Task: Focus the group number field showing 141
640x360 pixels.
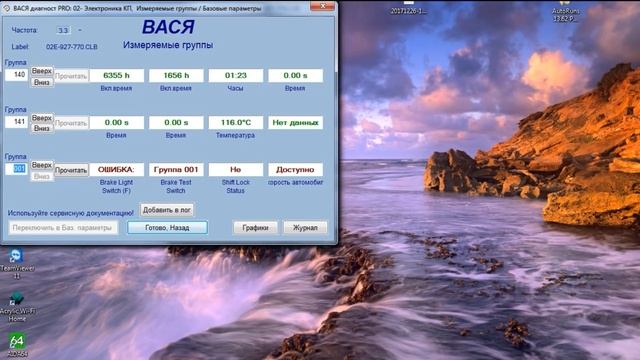Action: [x=16, y=122]
